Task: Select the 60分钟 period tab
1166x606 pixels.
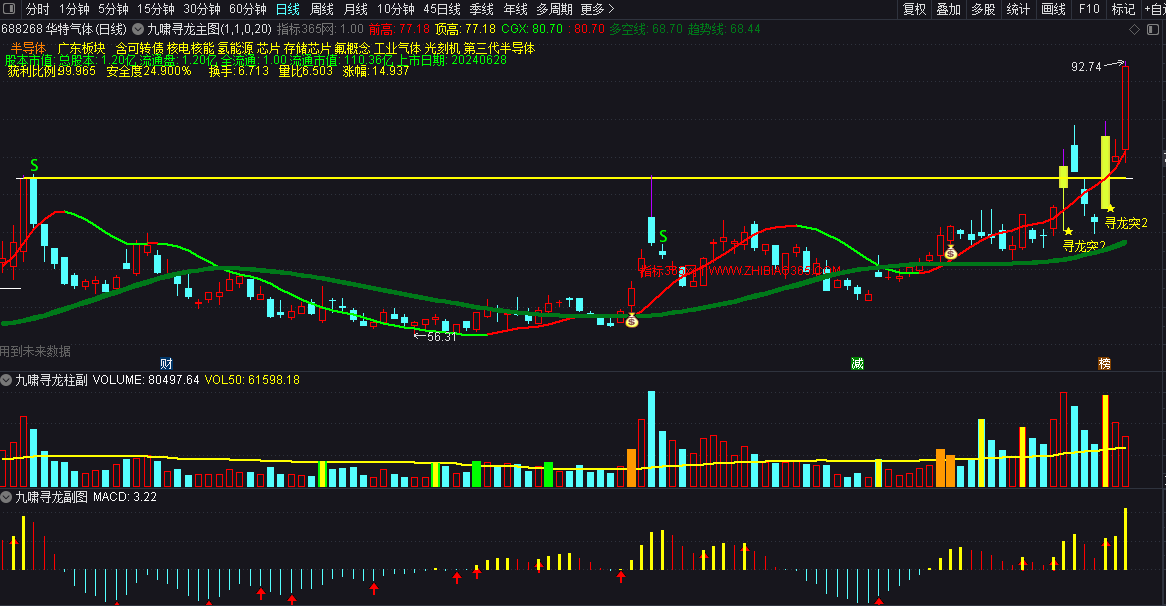Action: tap(248, 9)
